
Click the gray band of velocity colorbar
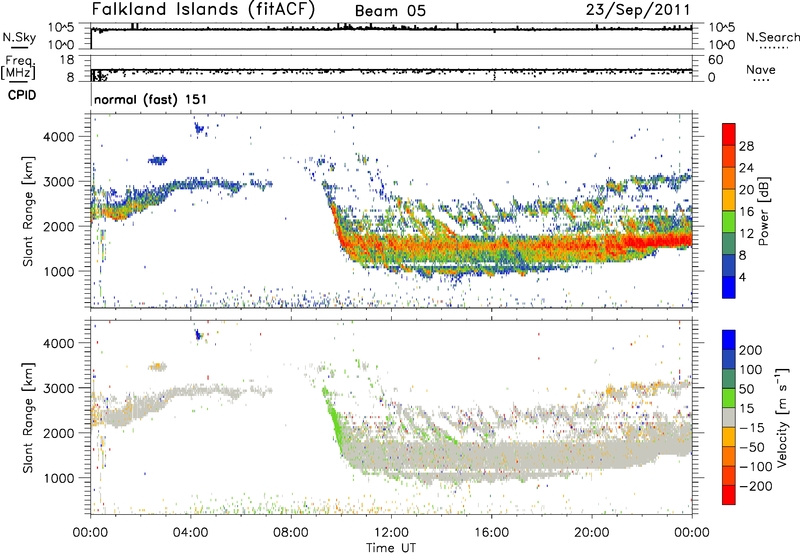point(729,418)
